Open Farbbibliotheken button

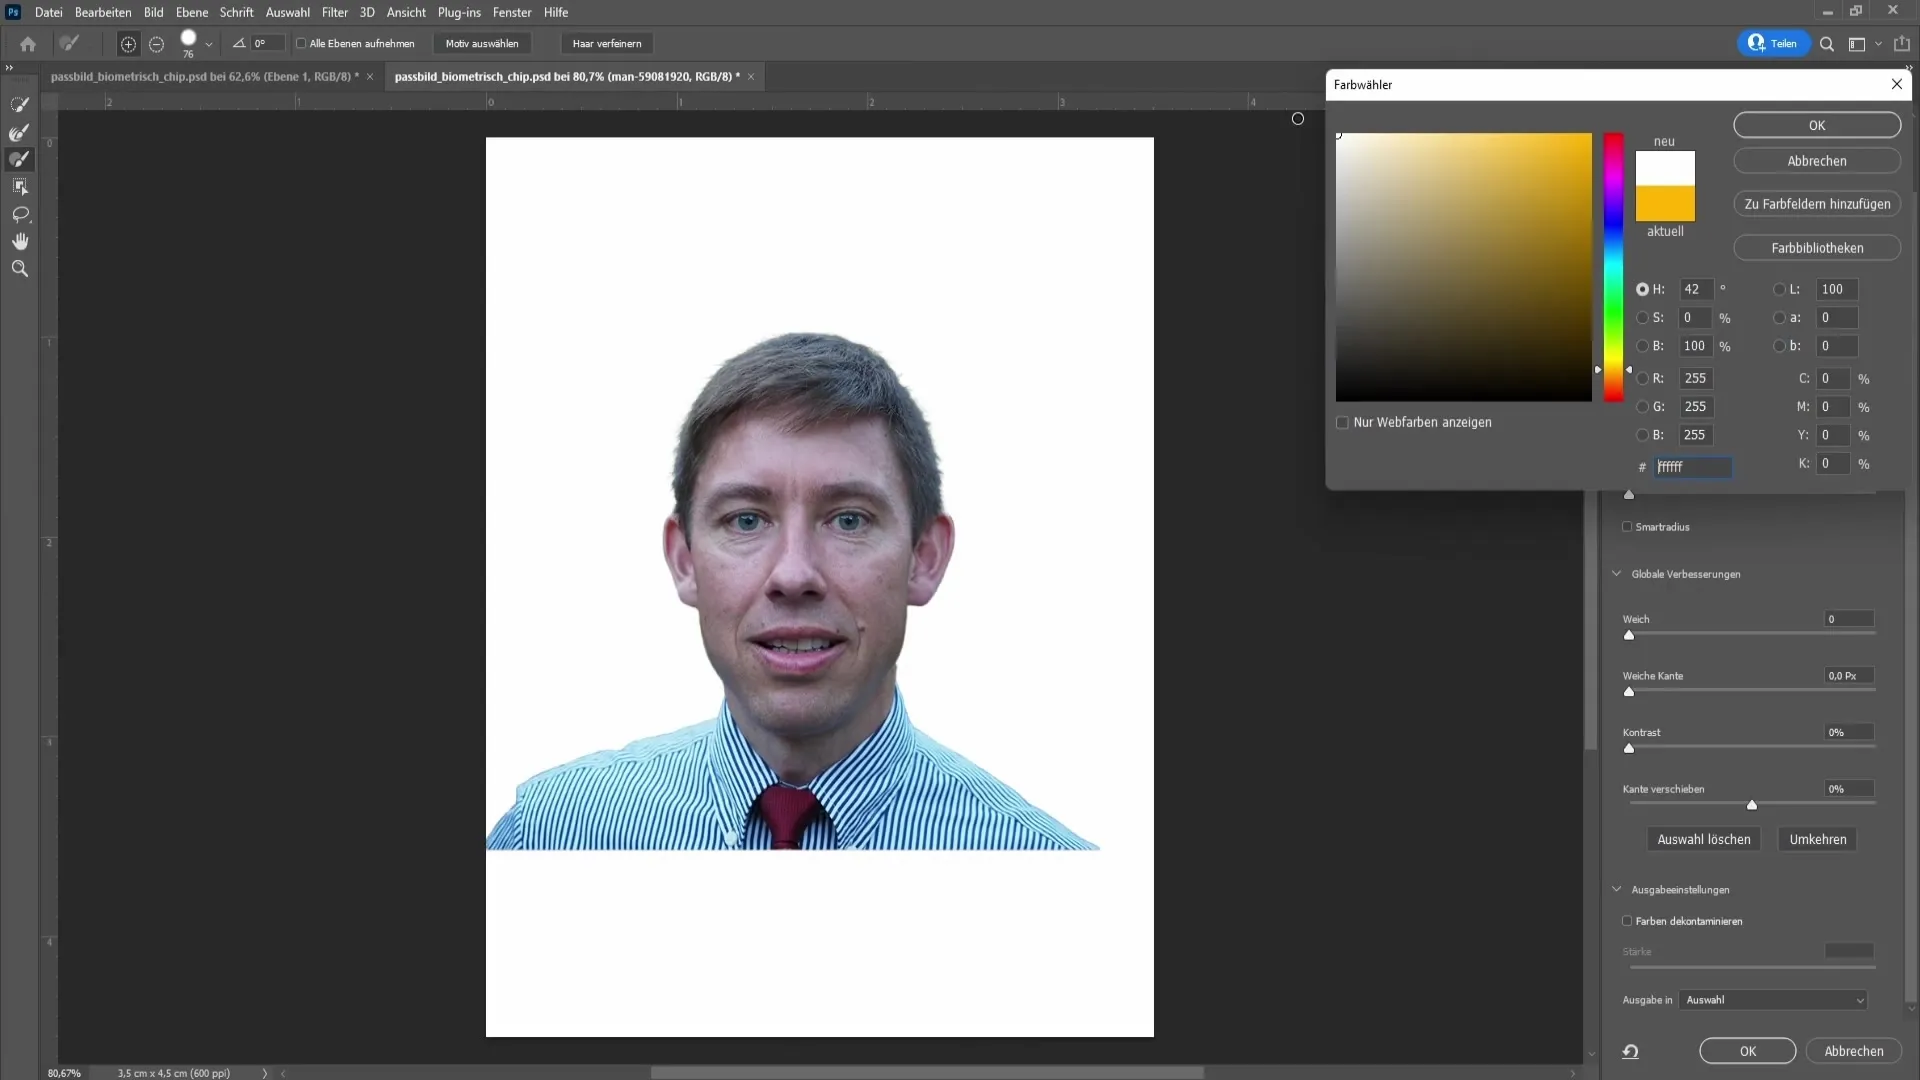point(1817,248)
